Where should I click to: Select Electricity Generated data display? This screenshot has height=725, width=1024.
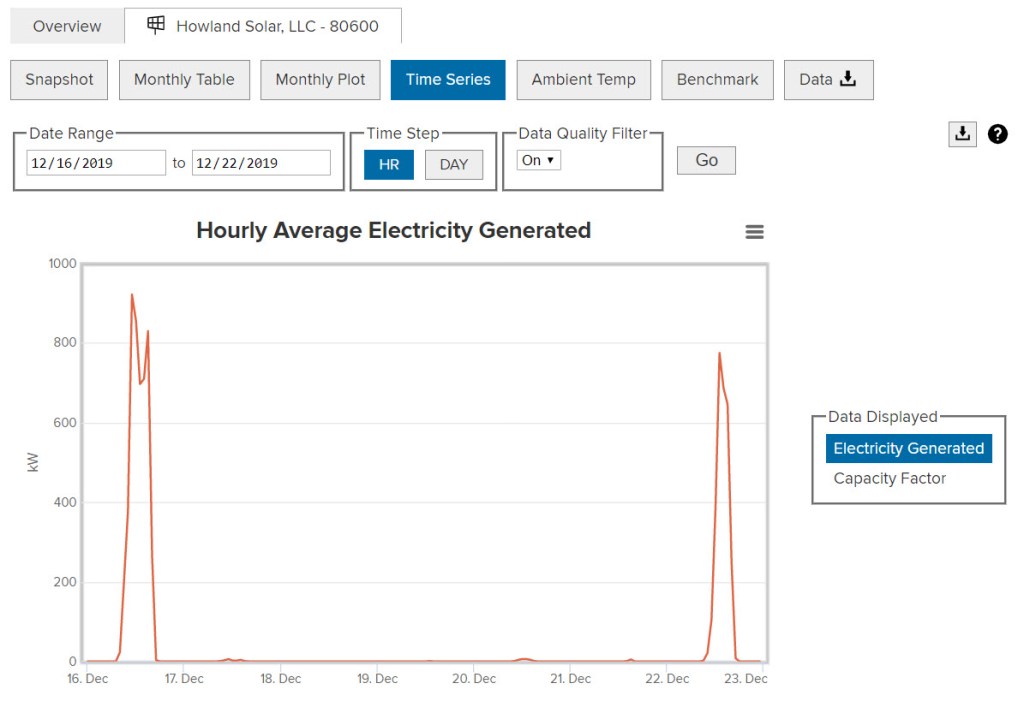[908, 448]
